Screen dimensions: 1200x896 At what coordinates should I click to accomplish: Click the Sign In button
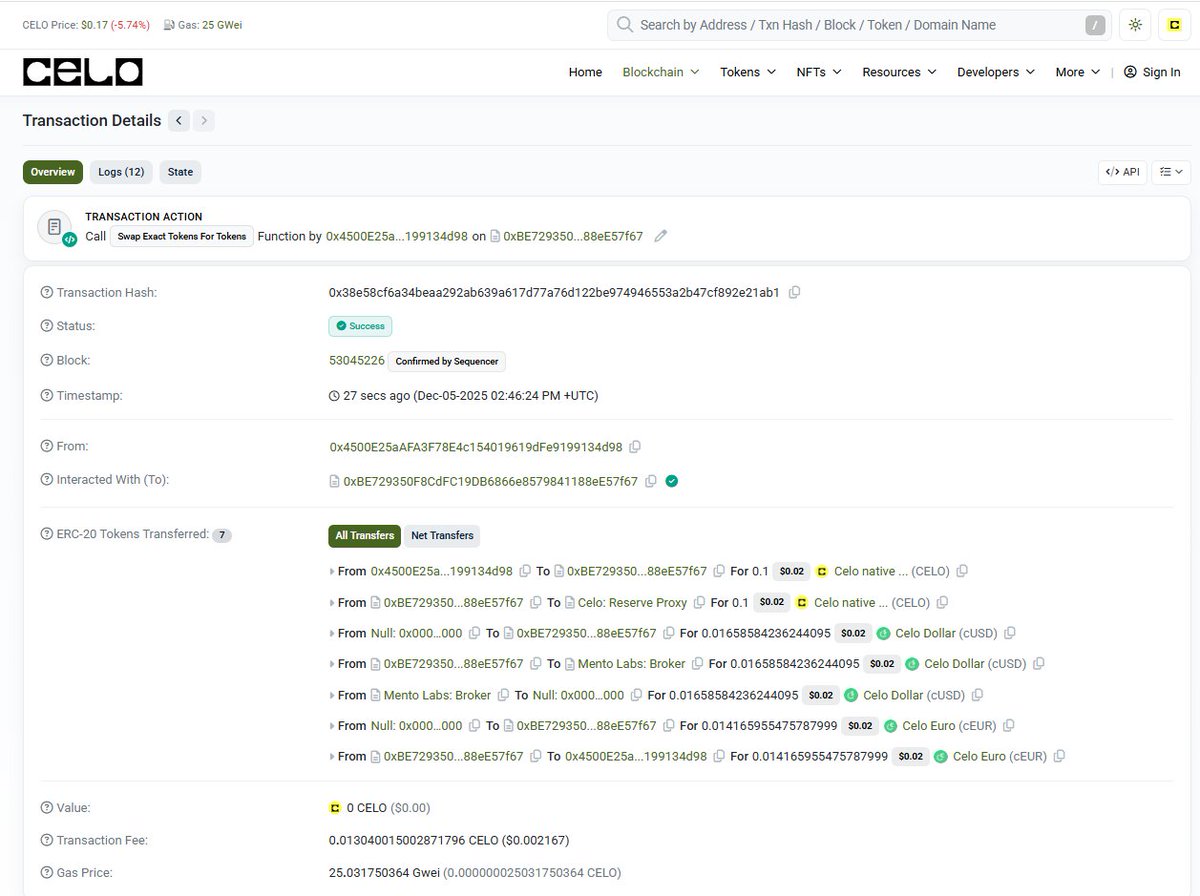tap(1152, 72)
